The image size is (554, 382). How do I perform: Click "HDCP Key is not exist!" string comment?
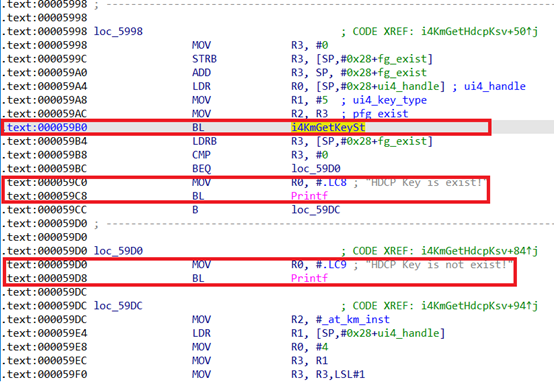pos(439,265)
